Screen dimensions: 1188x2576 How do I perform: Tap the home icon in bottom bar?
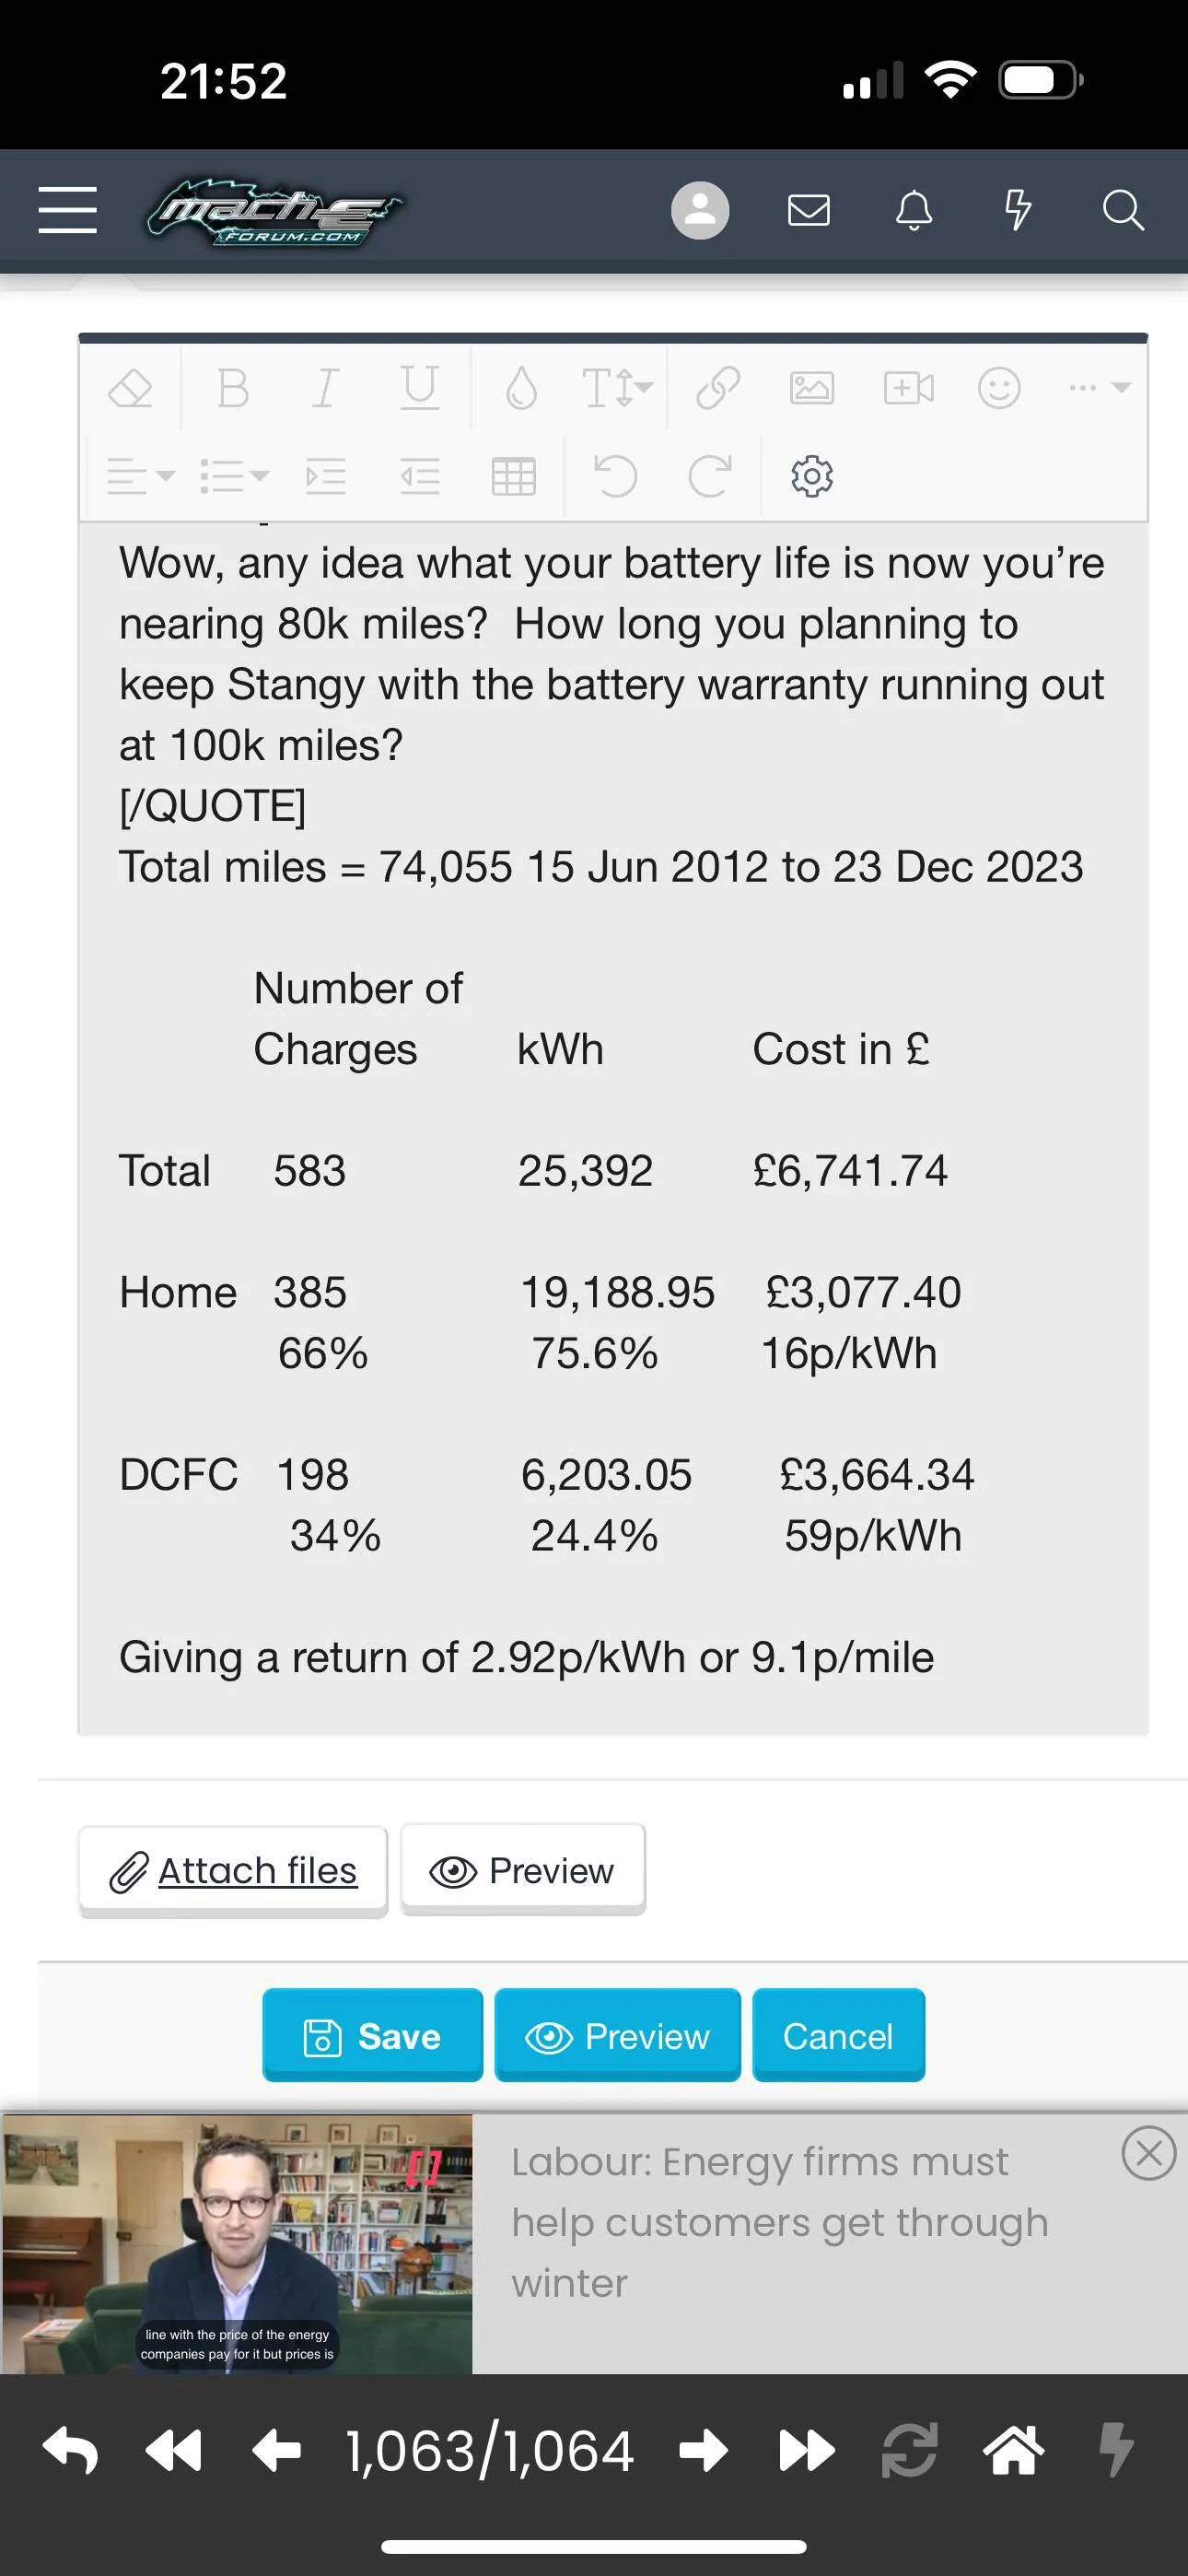click(1013, 2451)
